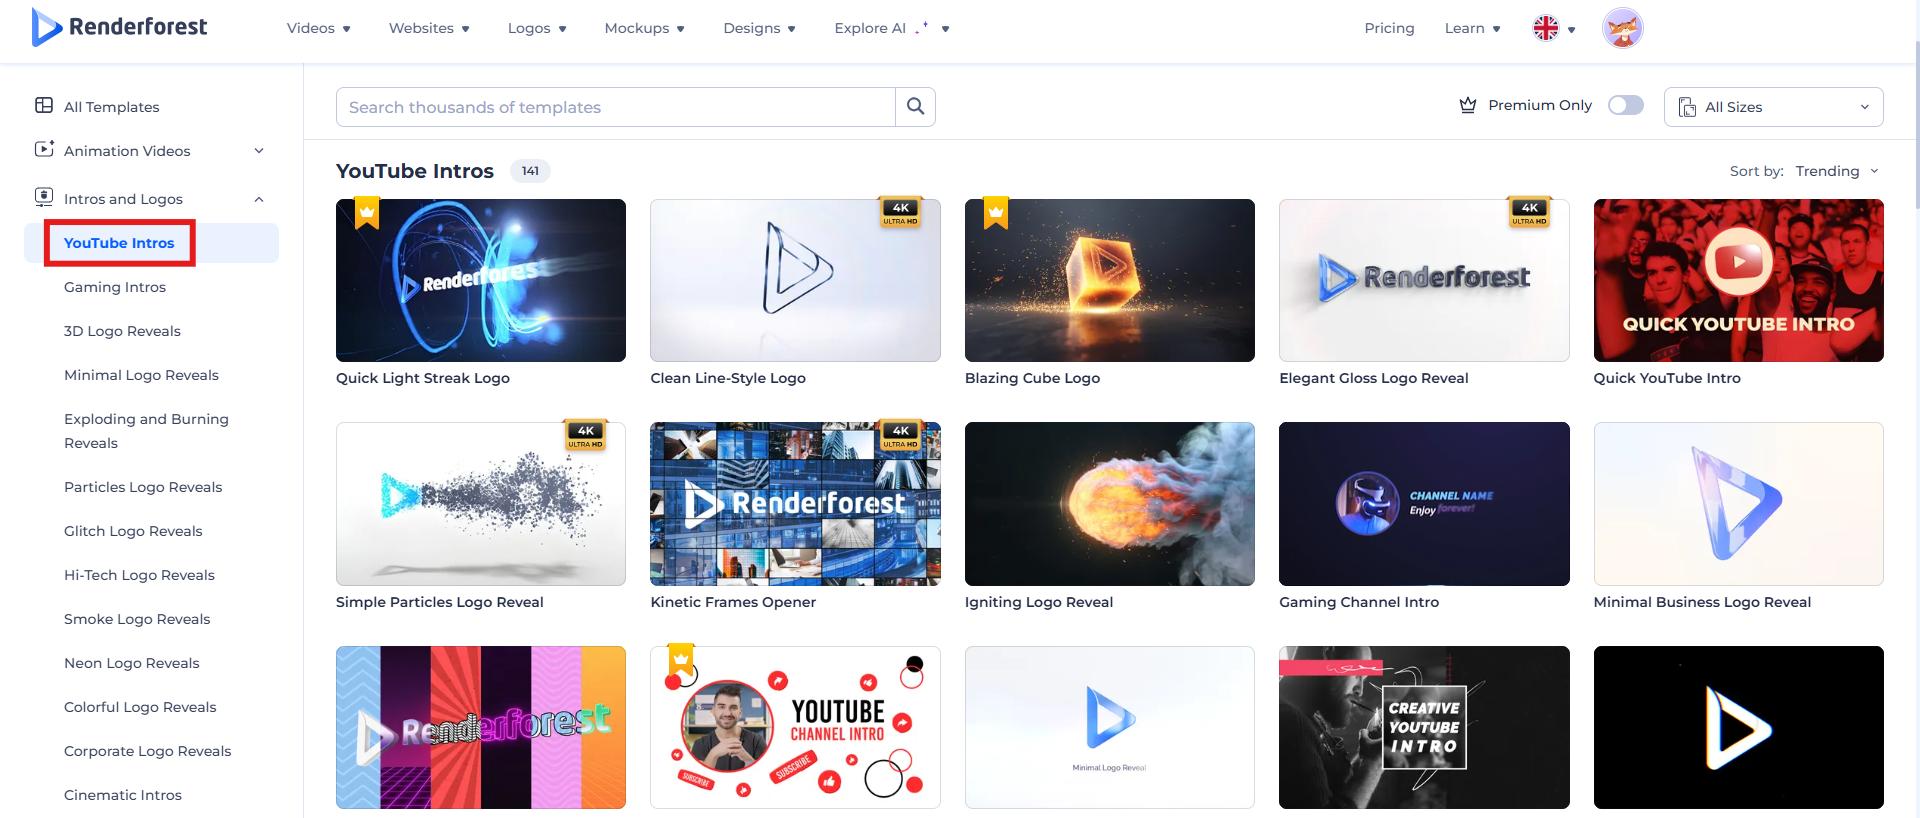Open the All Sizes dropdown
1920x818 pixels.
tap(1773, 107)
